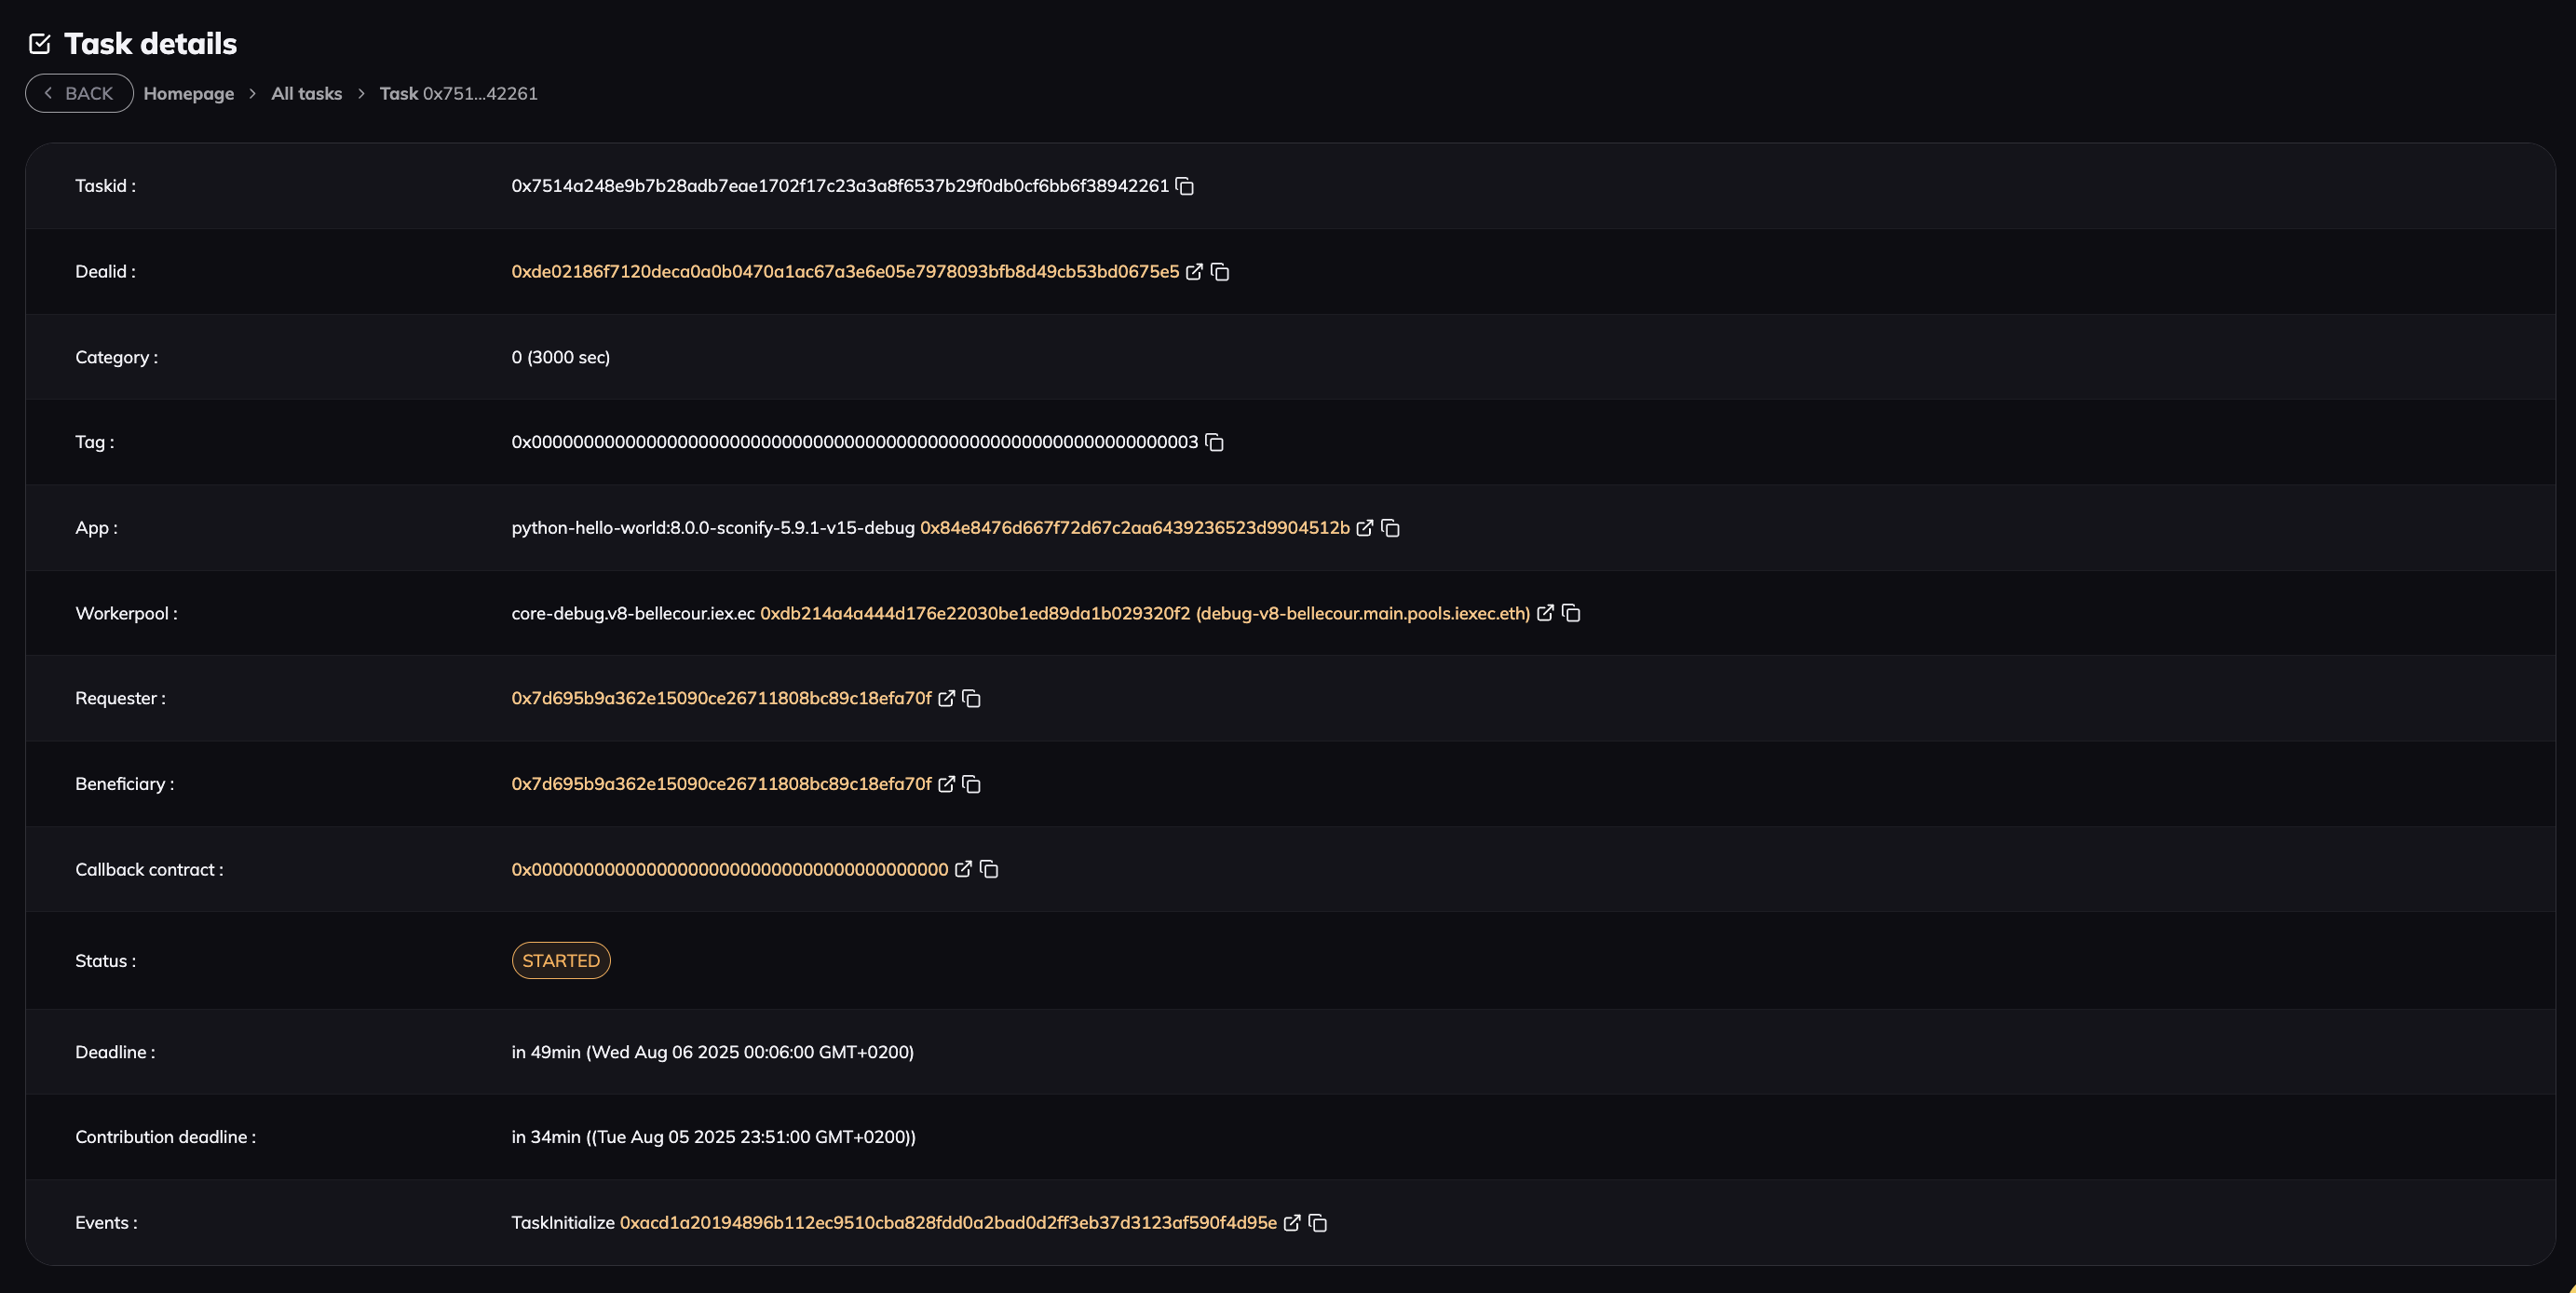Copy the Tag value
The width and height of the screenshot is (2576, 1293).
[1215, 442]
